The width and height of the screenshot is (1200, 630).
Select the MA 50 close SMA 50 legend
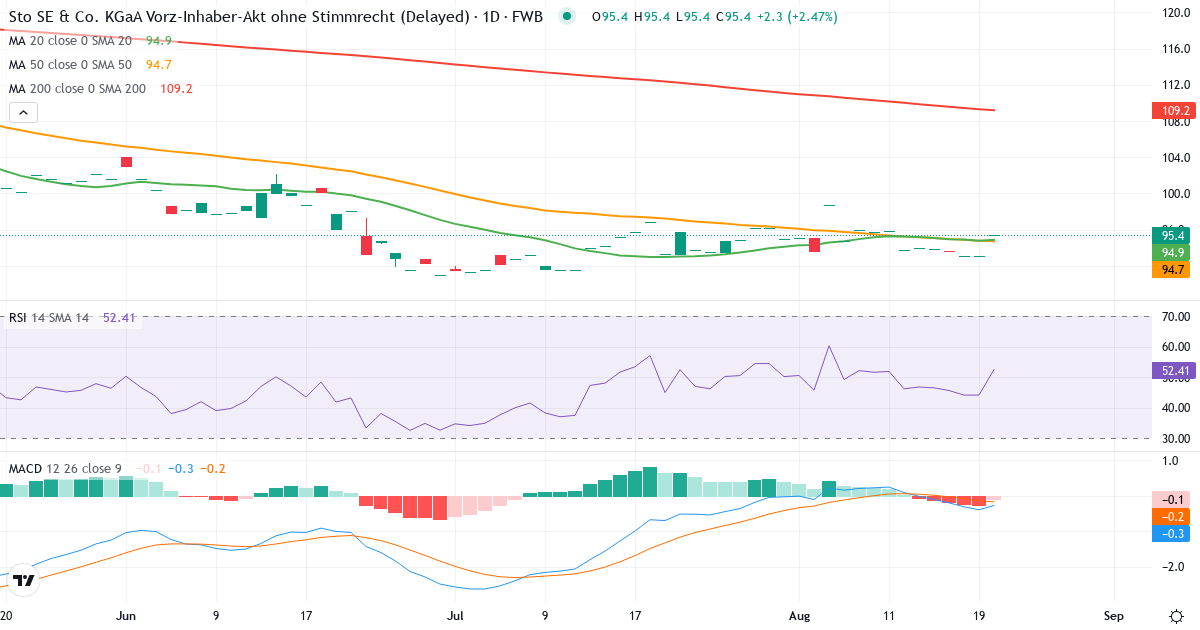(70, 64)
